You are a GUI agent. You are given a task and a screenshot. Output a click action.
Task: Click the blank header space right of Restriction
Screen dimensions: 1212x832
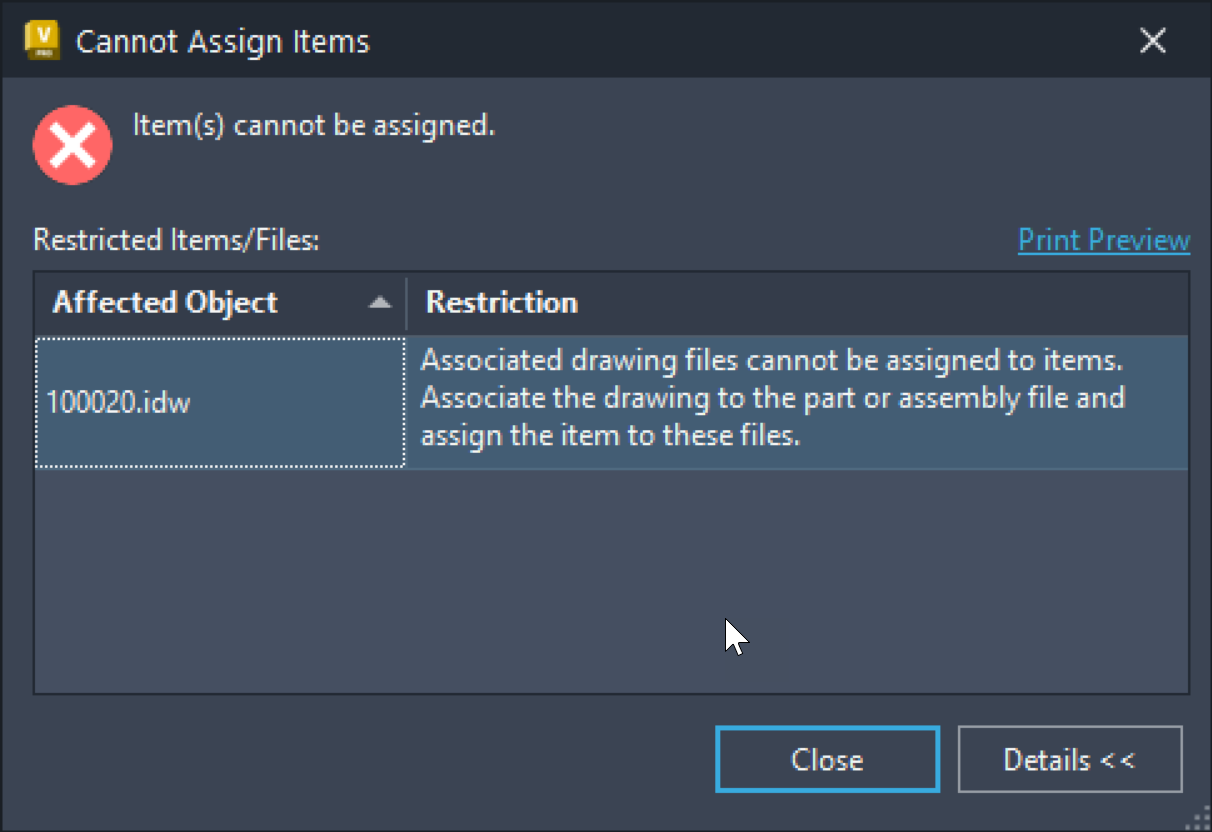(x=880, y=303)
